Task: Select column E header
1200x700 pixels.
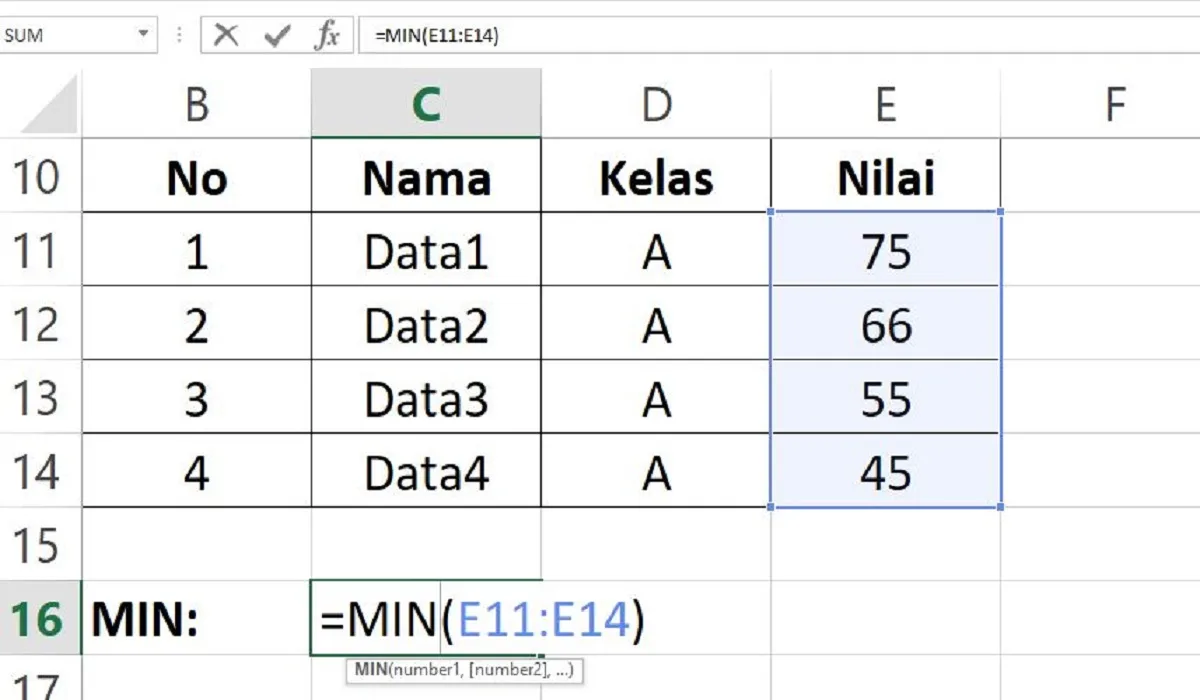Action: tap(886, 103)
